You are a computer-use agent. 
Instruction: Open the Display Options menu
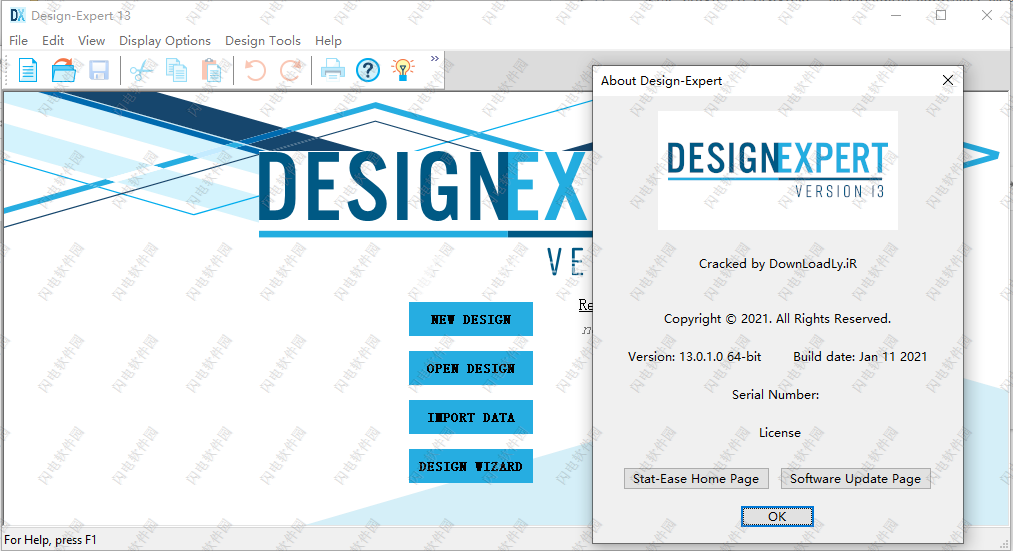point(165,41)
